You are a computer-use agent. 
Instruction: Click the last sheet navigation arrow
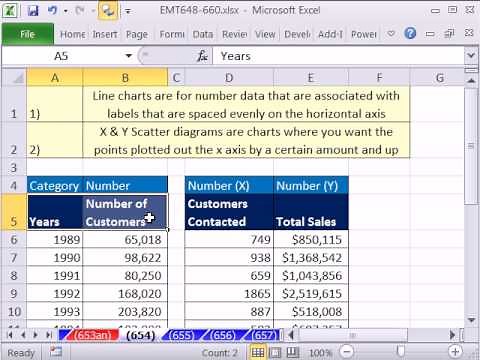click(49, 335)
